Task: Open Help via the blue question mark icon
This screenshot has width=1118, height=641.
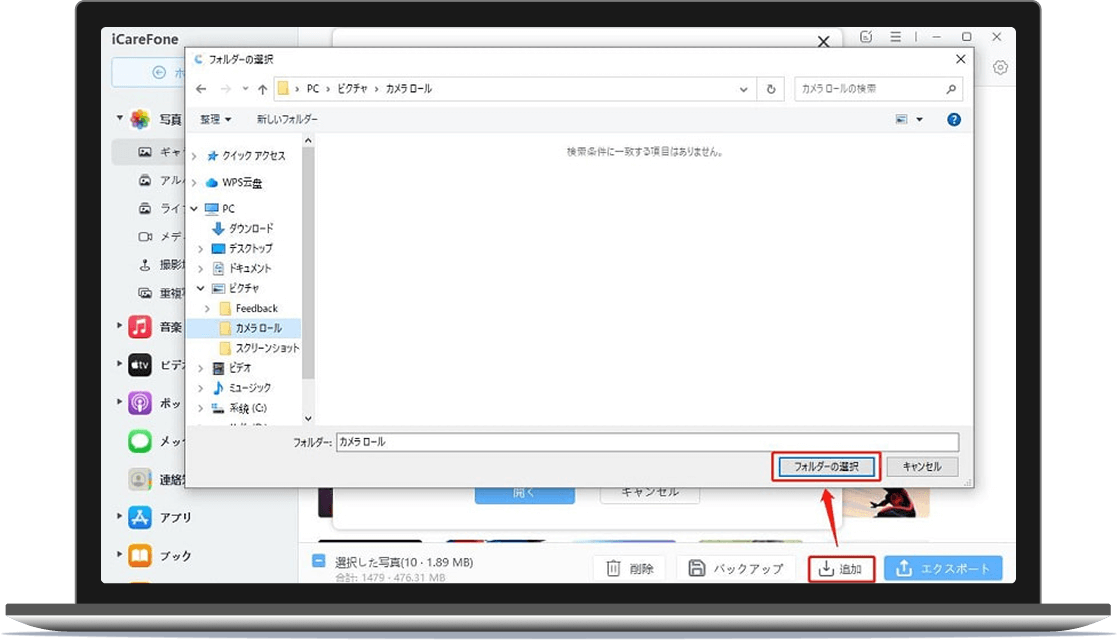Action: click(953, 118)
